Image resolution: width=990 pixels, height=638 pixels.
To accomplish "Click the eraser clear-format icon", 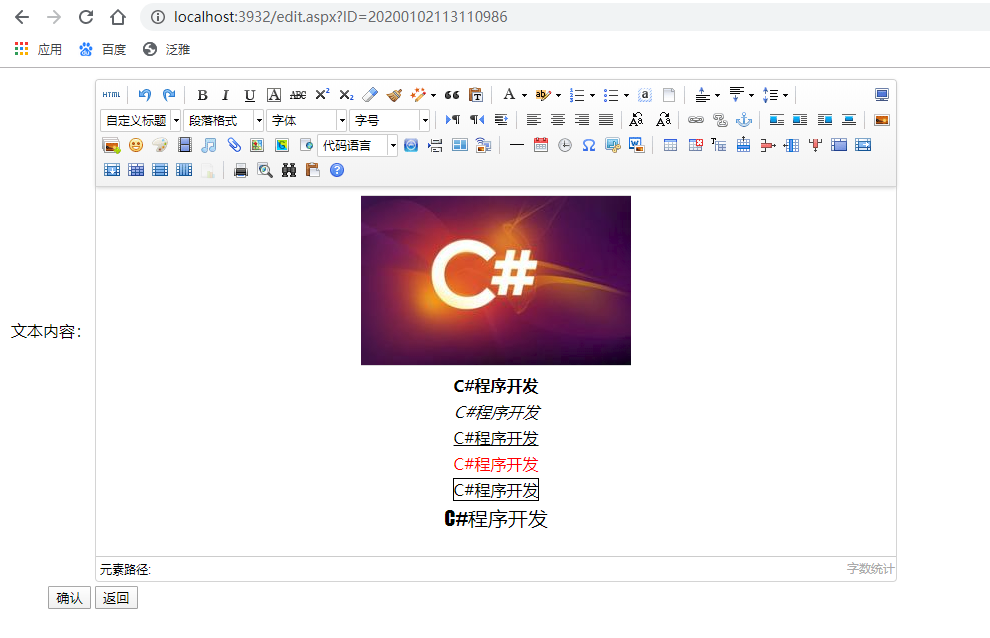I will coord(370,95).
